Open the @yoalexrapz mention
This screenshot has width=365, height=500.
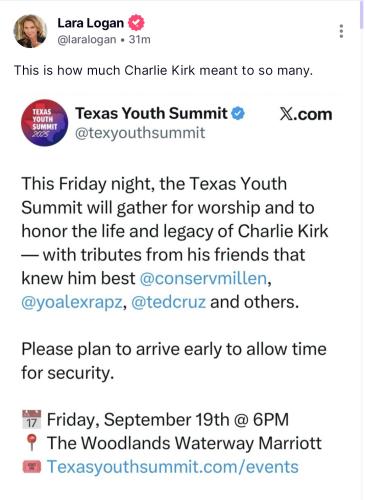[x=72, y=302]
